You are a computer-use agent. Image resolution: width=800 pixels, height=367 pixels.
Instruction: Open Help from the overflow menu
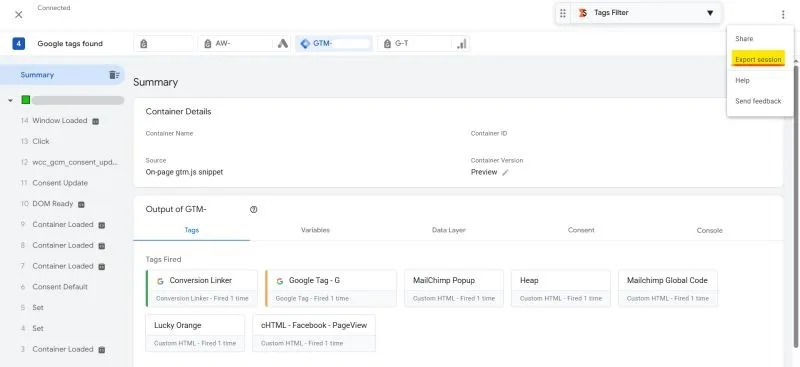click(x=742, y=81)
